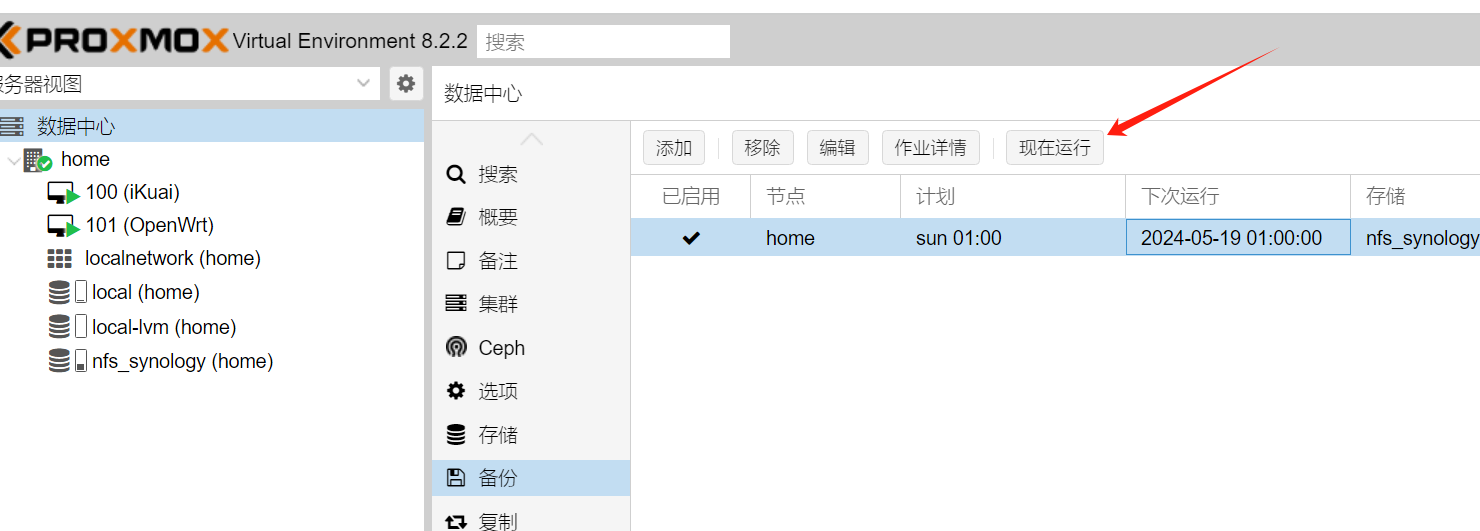Image resolution: width=1480 pixels, height=531 pixels.
Task: Click the 添加 add button
Action: click(x=673, y=148)
